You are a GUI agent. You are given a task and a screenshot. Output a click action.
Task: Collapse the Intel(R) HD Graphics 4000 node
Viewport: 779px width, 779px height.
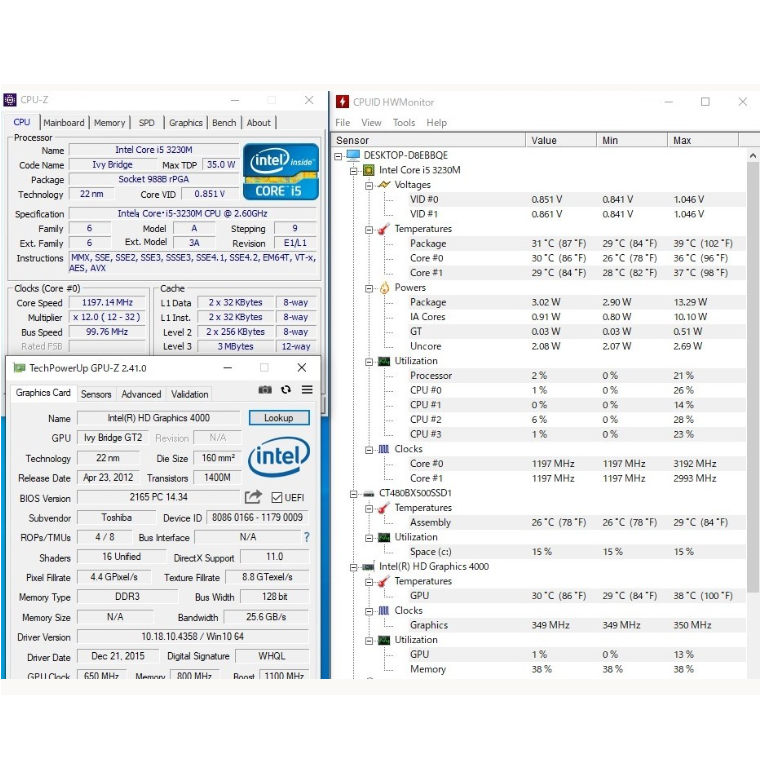355,566
